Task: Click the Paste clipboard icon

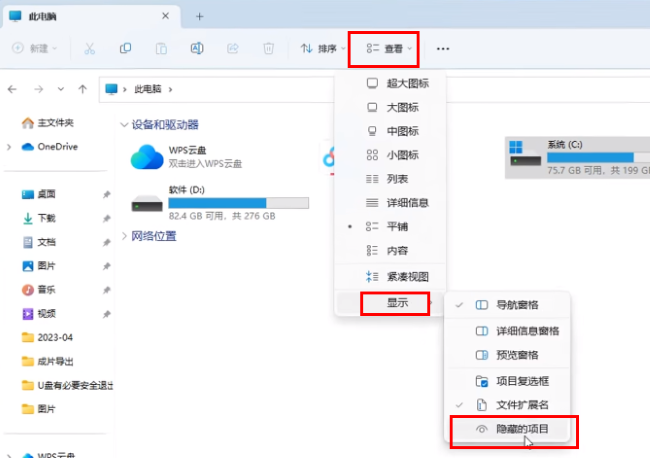Action: (x=161, y=48)
